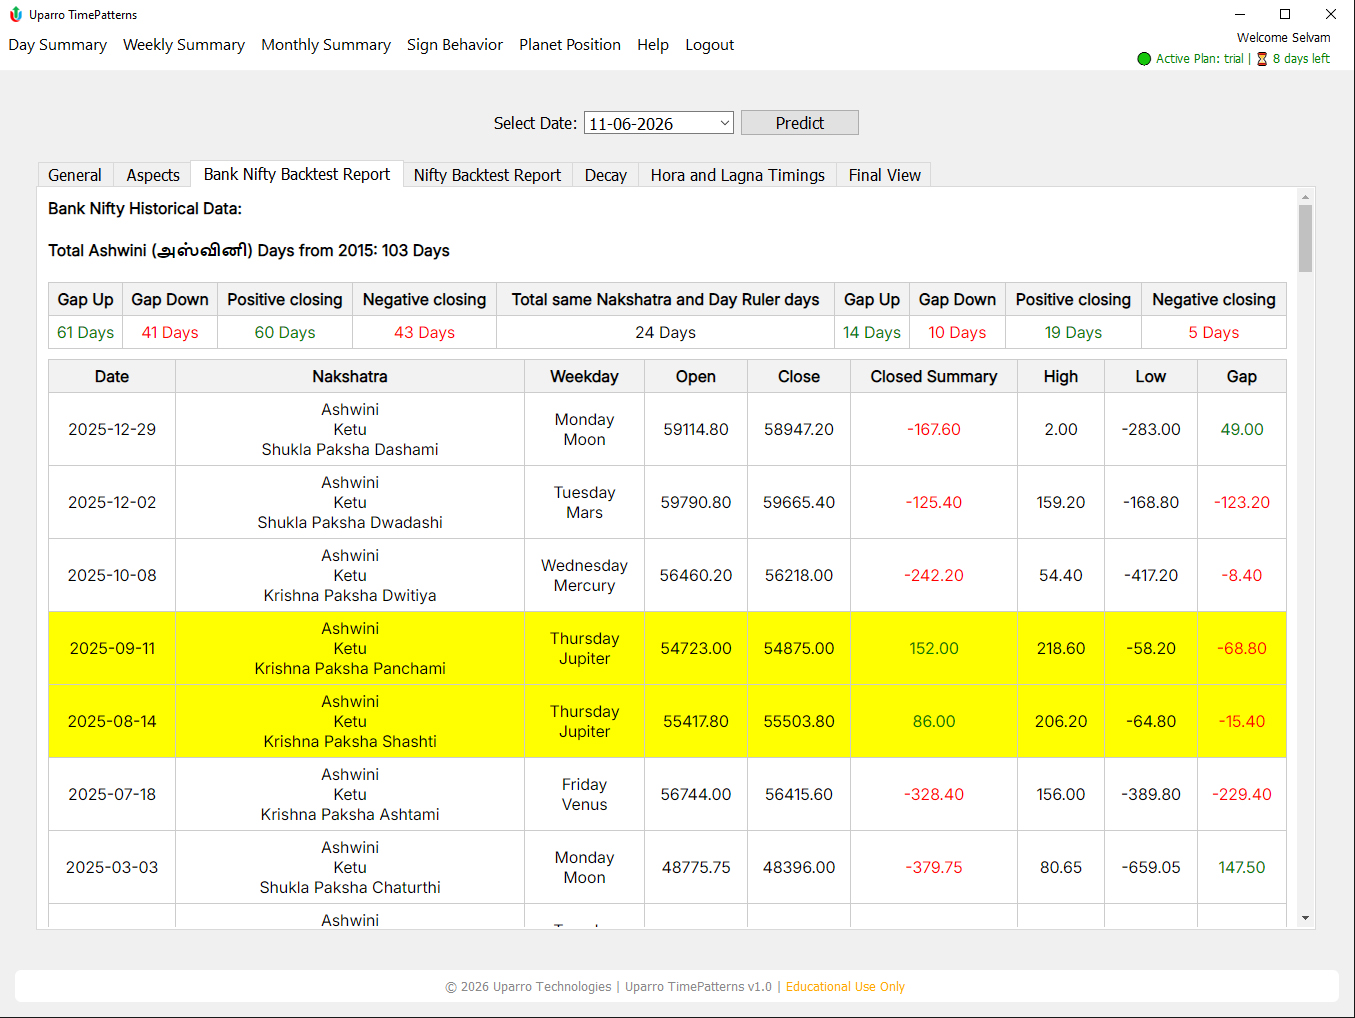Click the hourglass days-left icon
The width and height of the screenshot is (1355, 1018).
pos(1262,59)
